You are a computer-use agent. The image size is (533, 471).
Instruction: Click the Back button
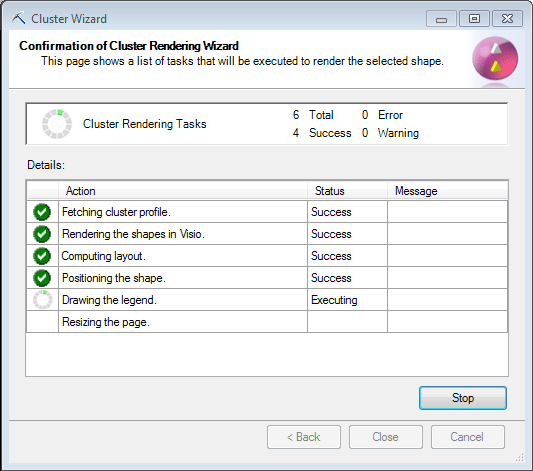click(x=304, y=437)
